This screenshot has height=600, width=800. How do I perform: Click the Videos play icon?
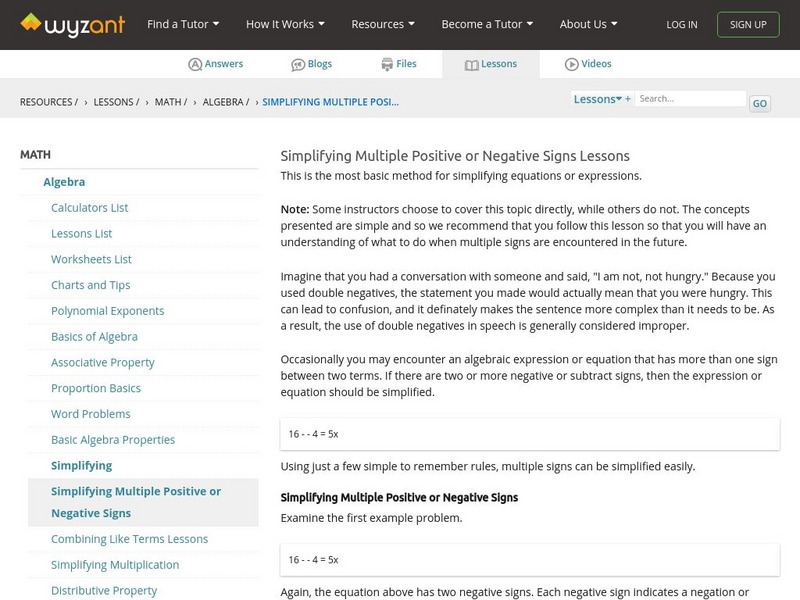[572, 64]
